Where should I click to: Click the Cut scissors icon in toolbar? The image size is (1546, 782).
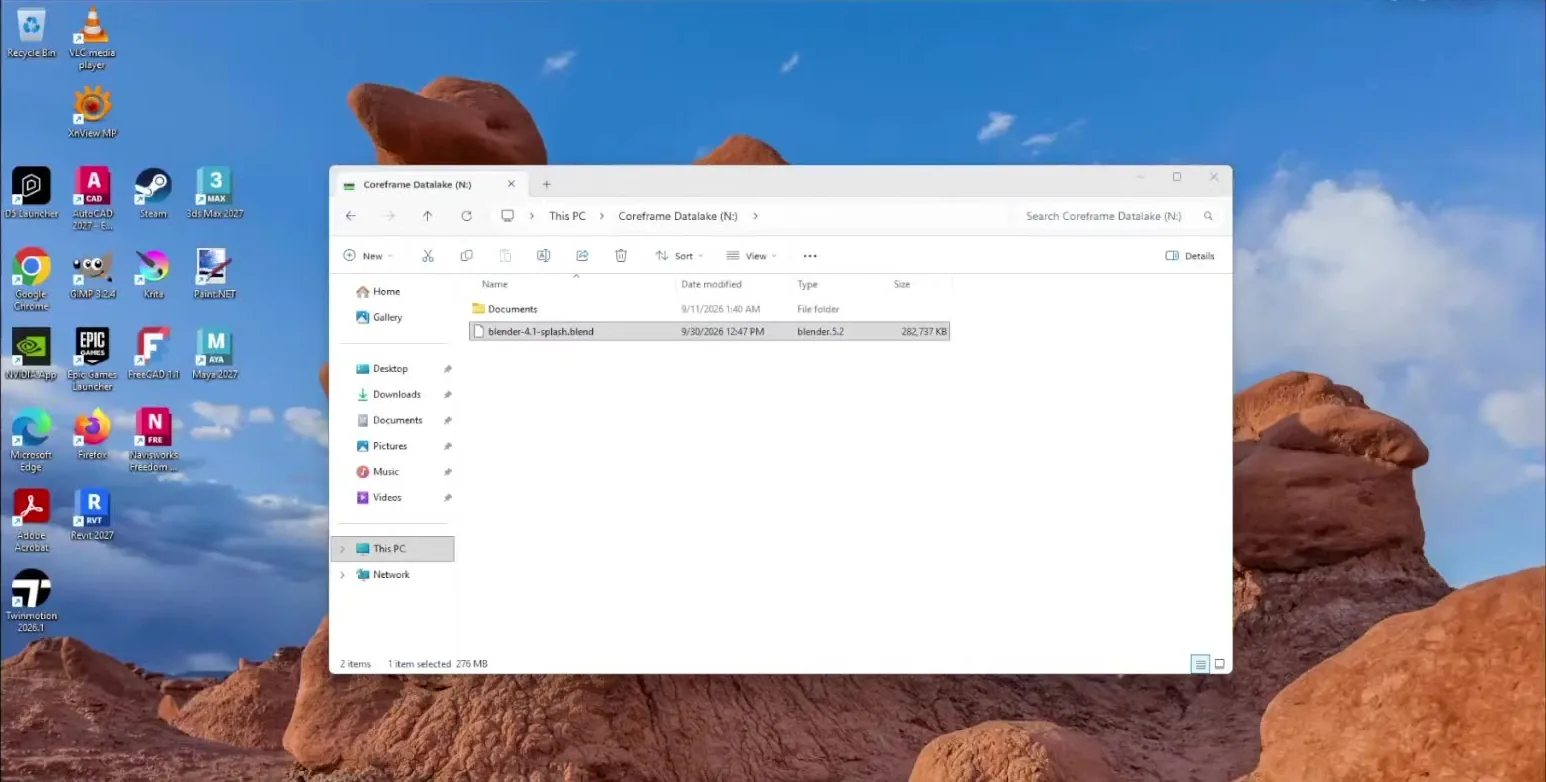(428, 256)
